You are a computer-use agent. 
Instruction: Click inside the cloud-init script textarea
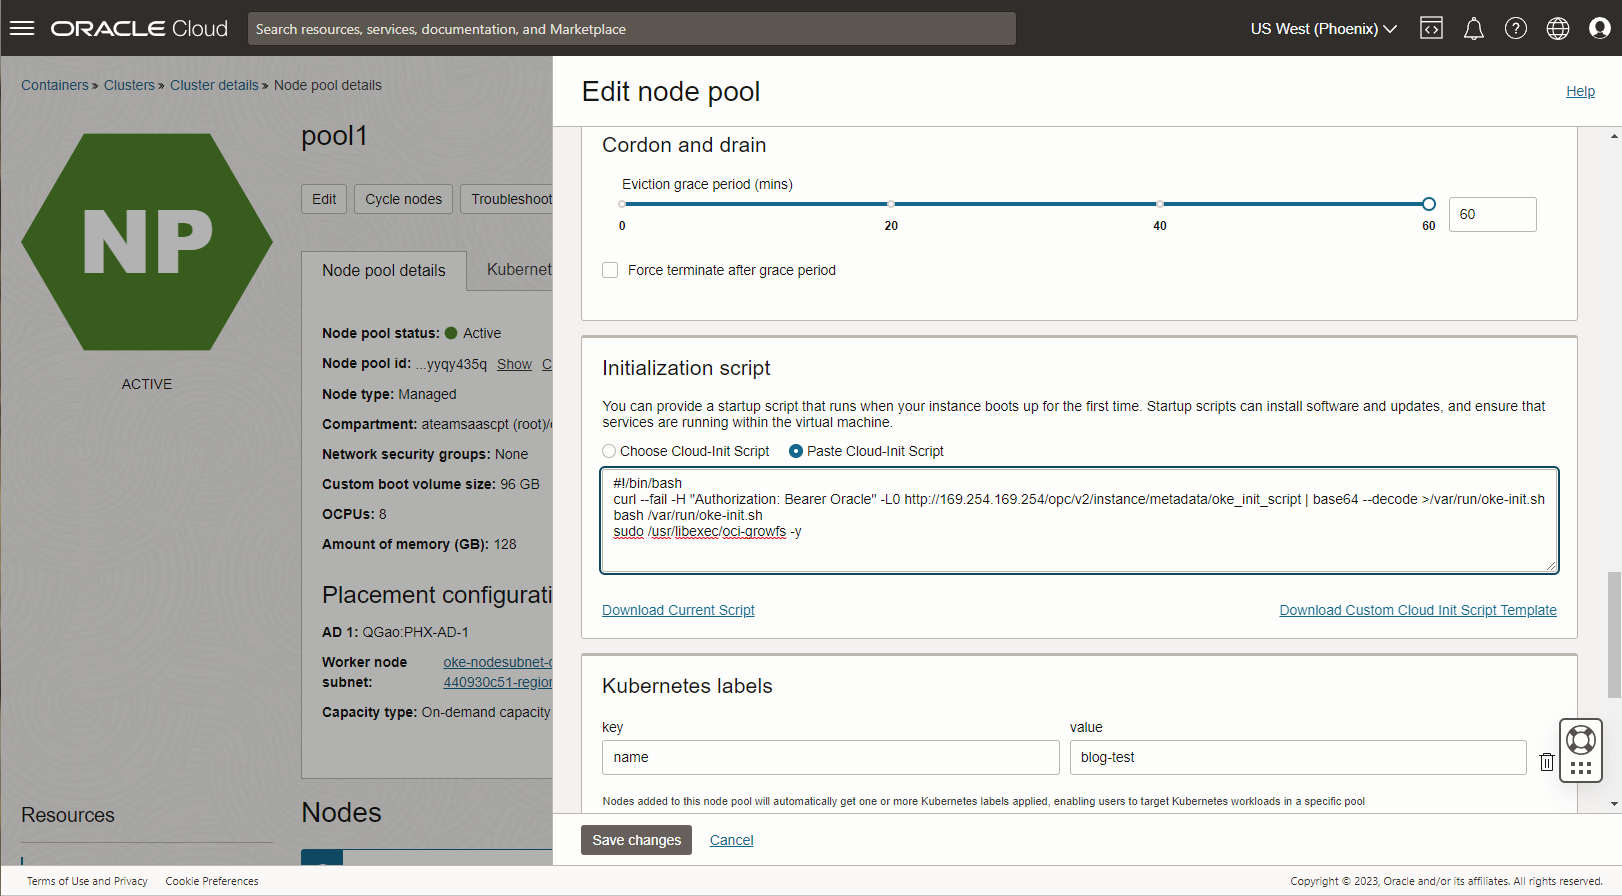click(x=1079, y=520)
